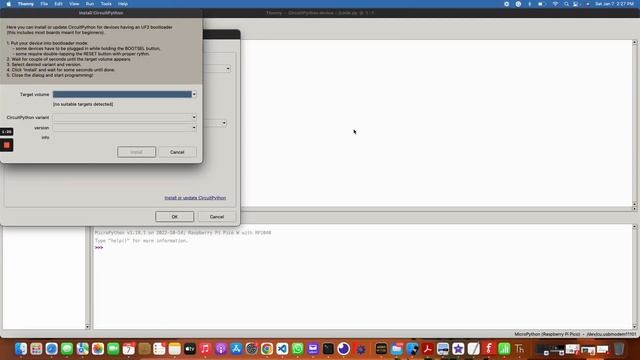Open FaceTime in the Dock

(x=113, y=349)
